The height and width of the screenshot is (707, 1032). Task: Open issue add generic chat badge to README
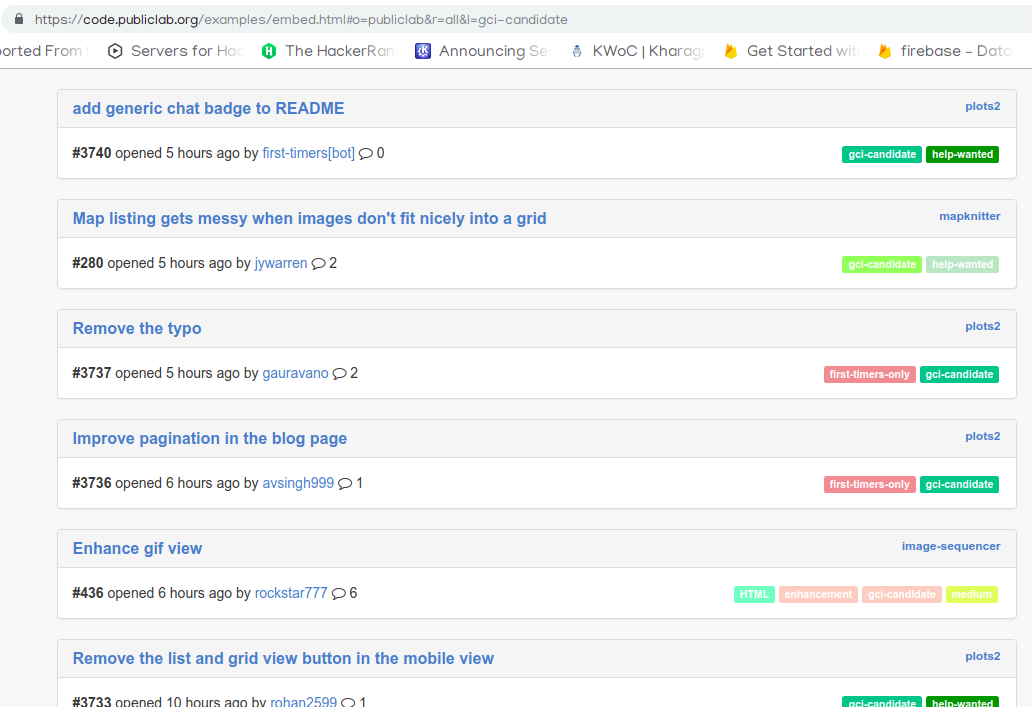tap(208, 108)
